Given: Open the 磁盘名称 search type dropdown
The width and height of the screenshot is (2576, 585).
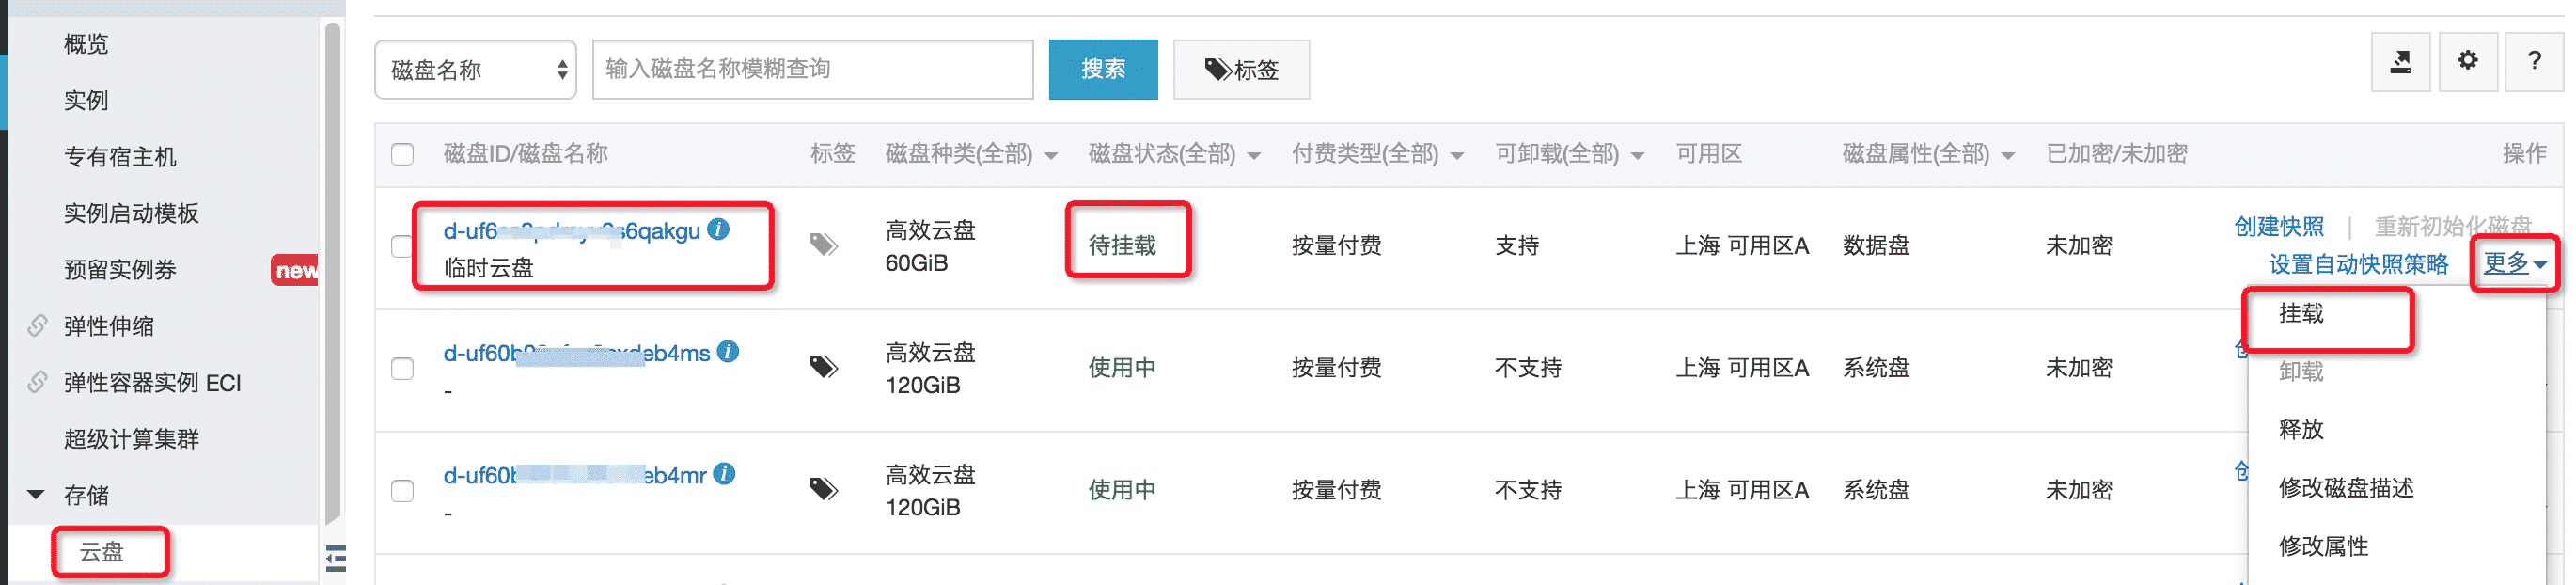Looking at the screenshot, I should [x=475, y=70].
